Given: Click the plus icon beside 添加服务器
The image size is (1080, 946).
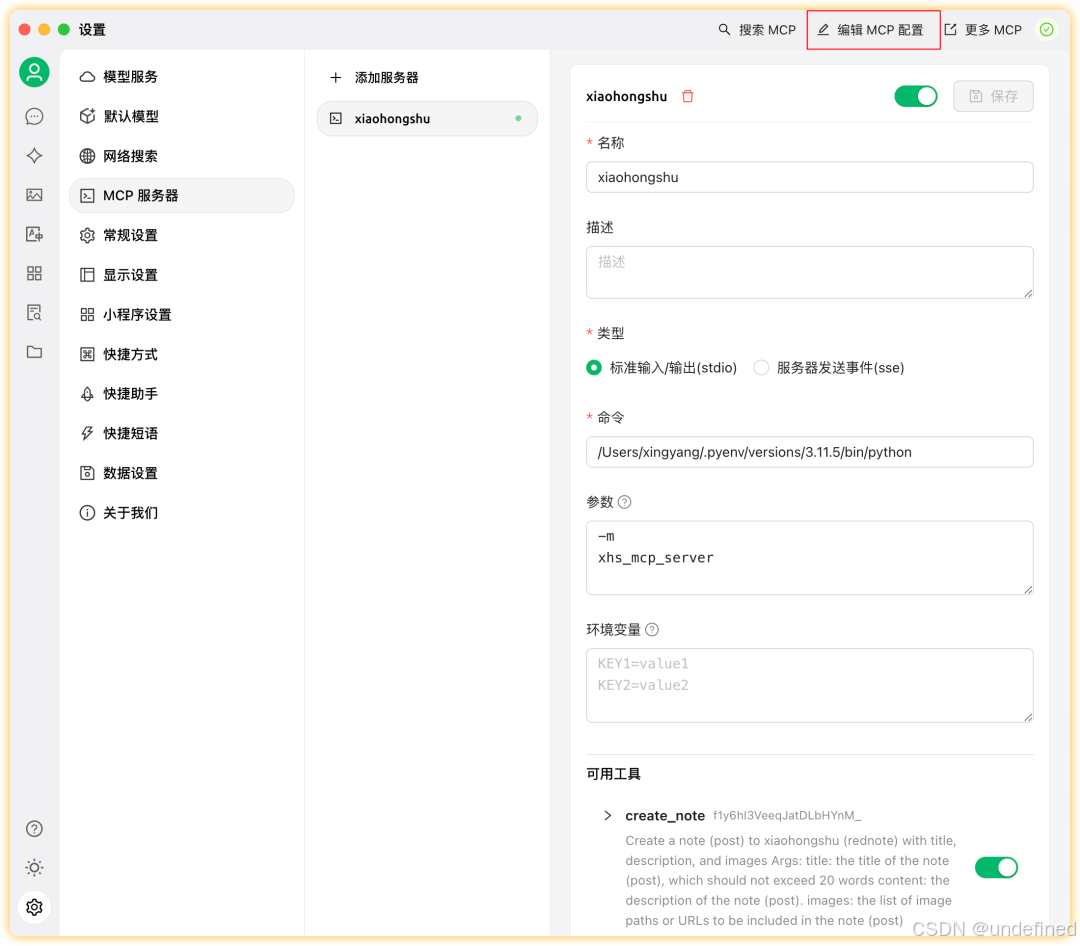Looking at the screenshot, I should click(335, 78).
